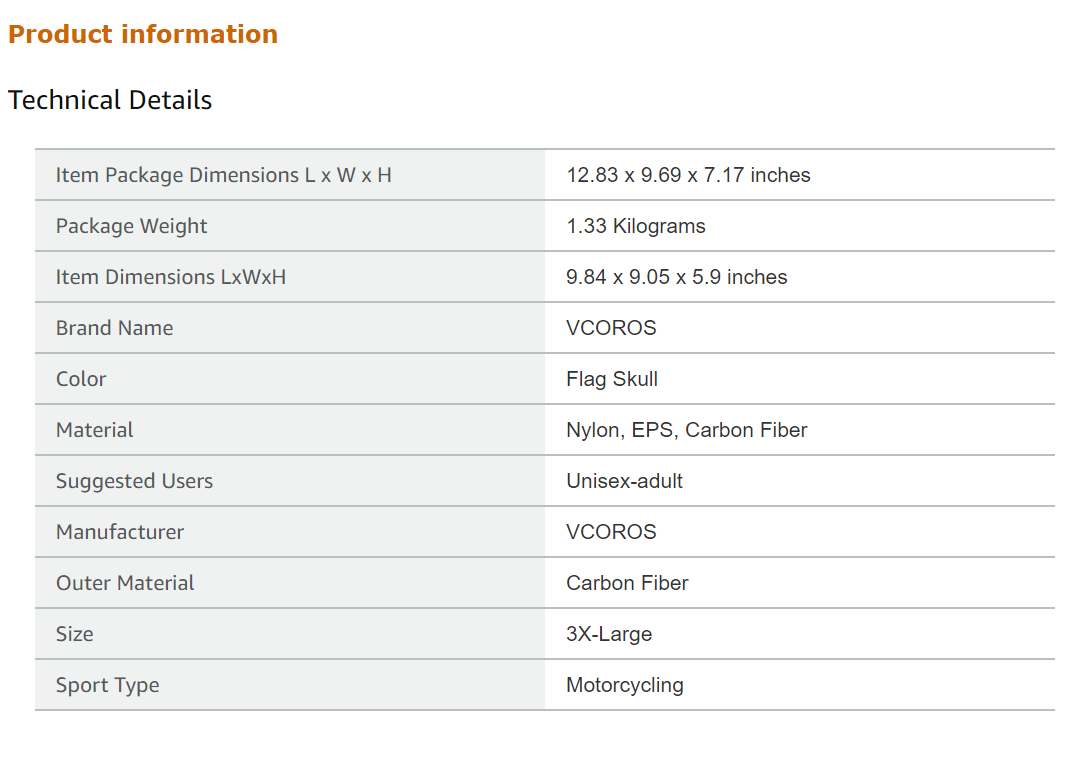This screenshot has height=782, width=1083.
Task: Click the Brand Name row label
Action: click(x=114, y=328)
